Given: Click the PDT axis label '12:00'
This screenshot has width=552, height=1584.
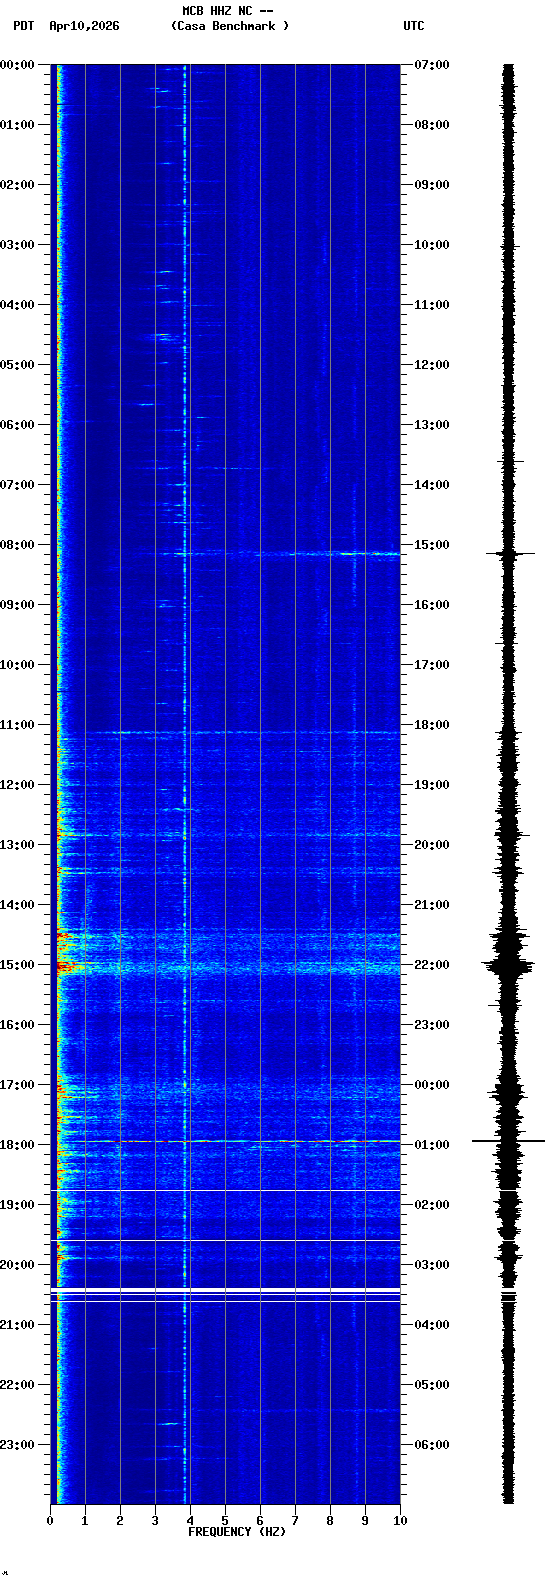Looking at the screenshot, I should point(17,785).
